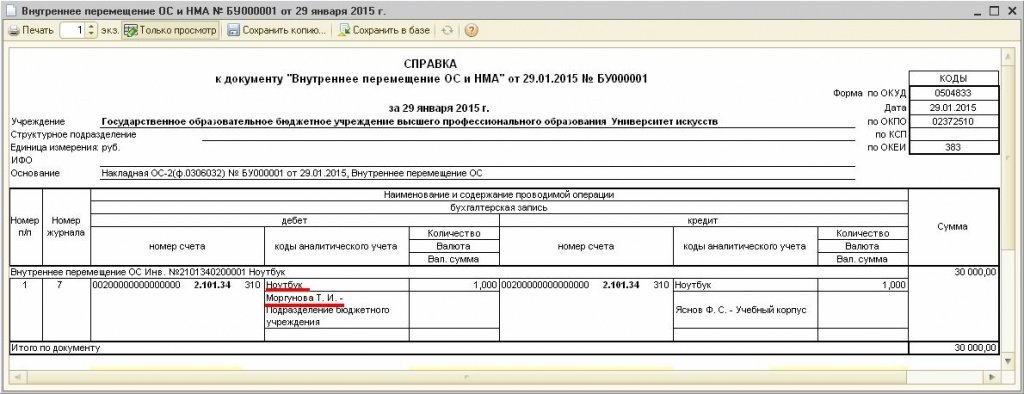Click date cell 29.01.2015

[954, 108]
